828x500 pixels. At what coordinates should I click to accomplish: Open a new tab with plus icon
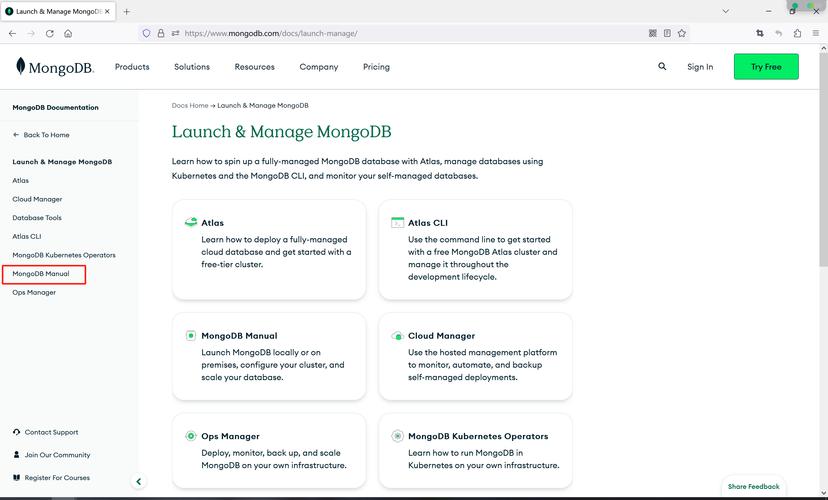tap(126, 12)
